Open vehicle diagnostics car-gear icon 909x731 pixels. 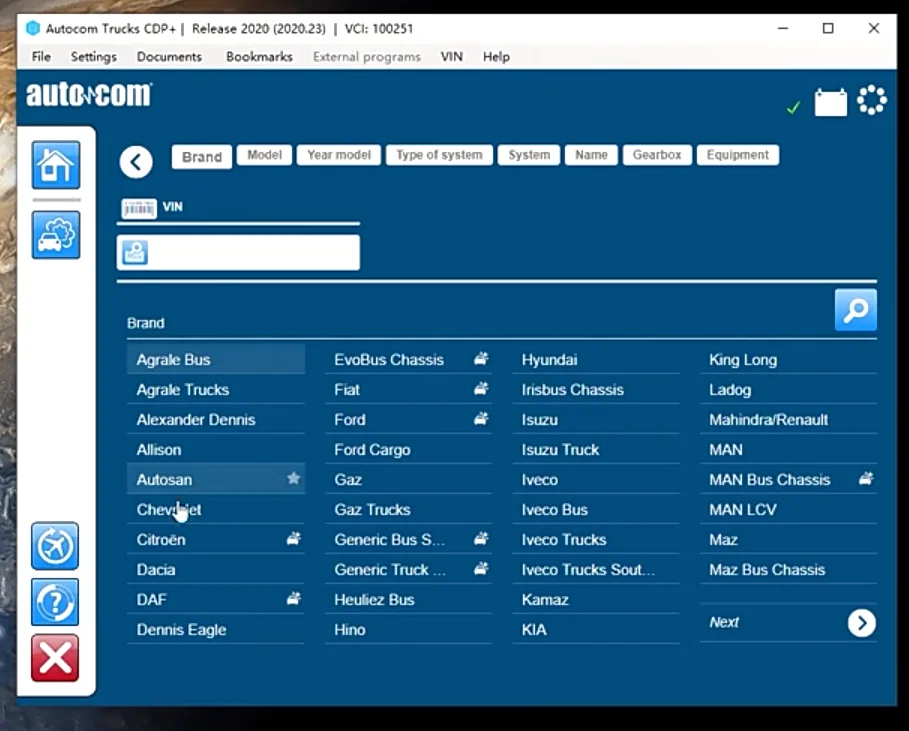tap(56, 235)
